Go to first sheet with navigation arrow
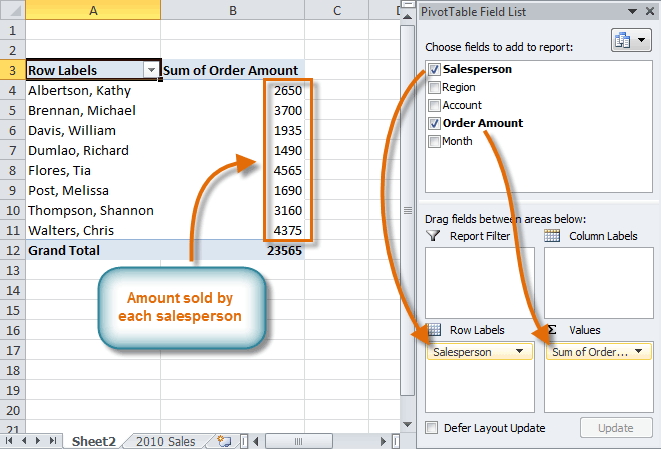 pos(10,440)
